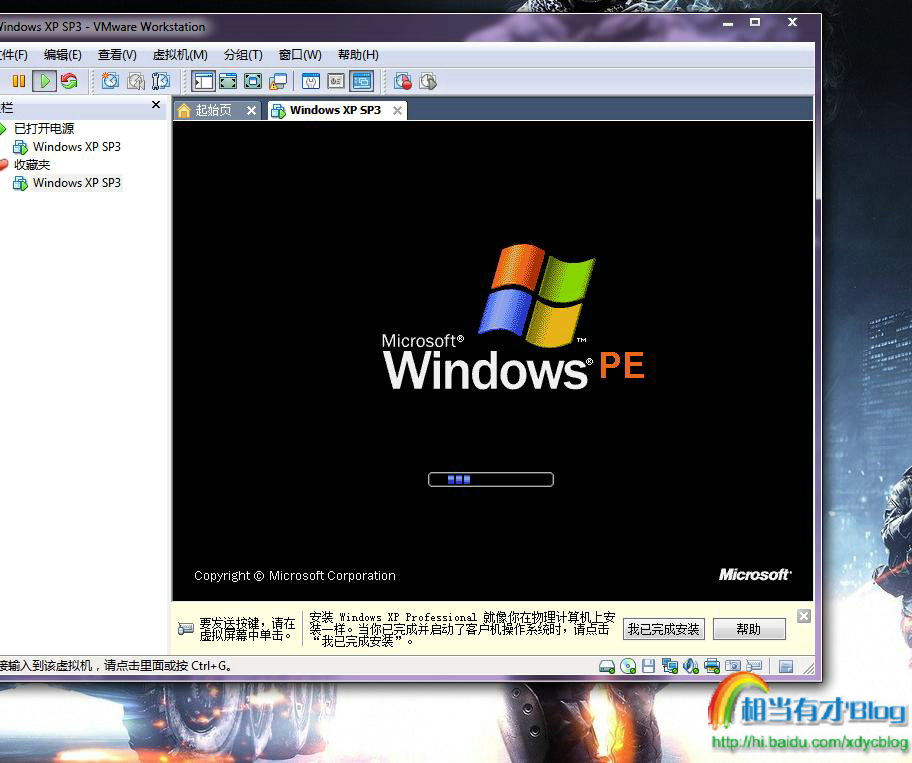Open the snapshot manager wrench icon
This screenshot has width=912, height=763.
[x=161, y=81]
